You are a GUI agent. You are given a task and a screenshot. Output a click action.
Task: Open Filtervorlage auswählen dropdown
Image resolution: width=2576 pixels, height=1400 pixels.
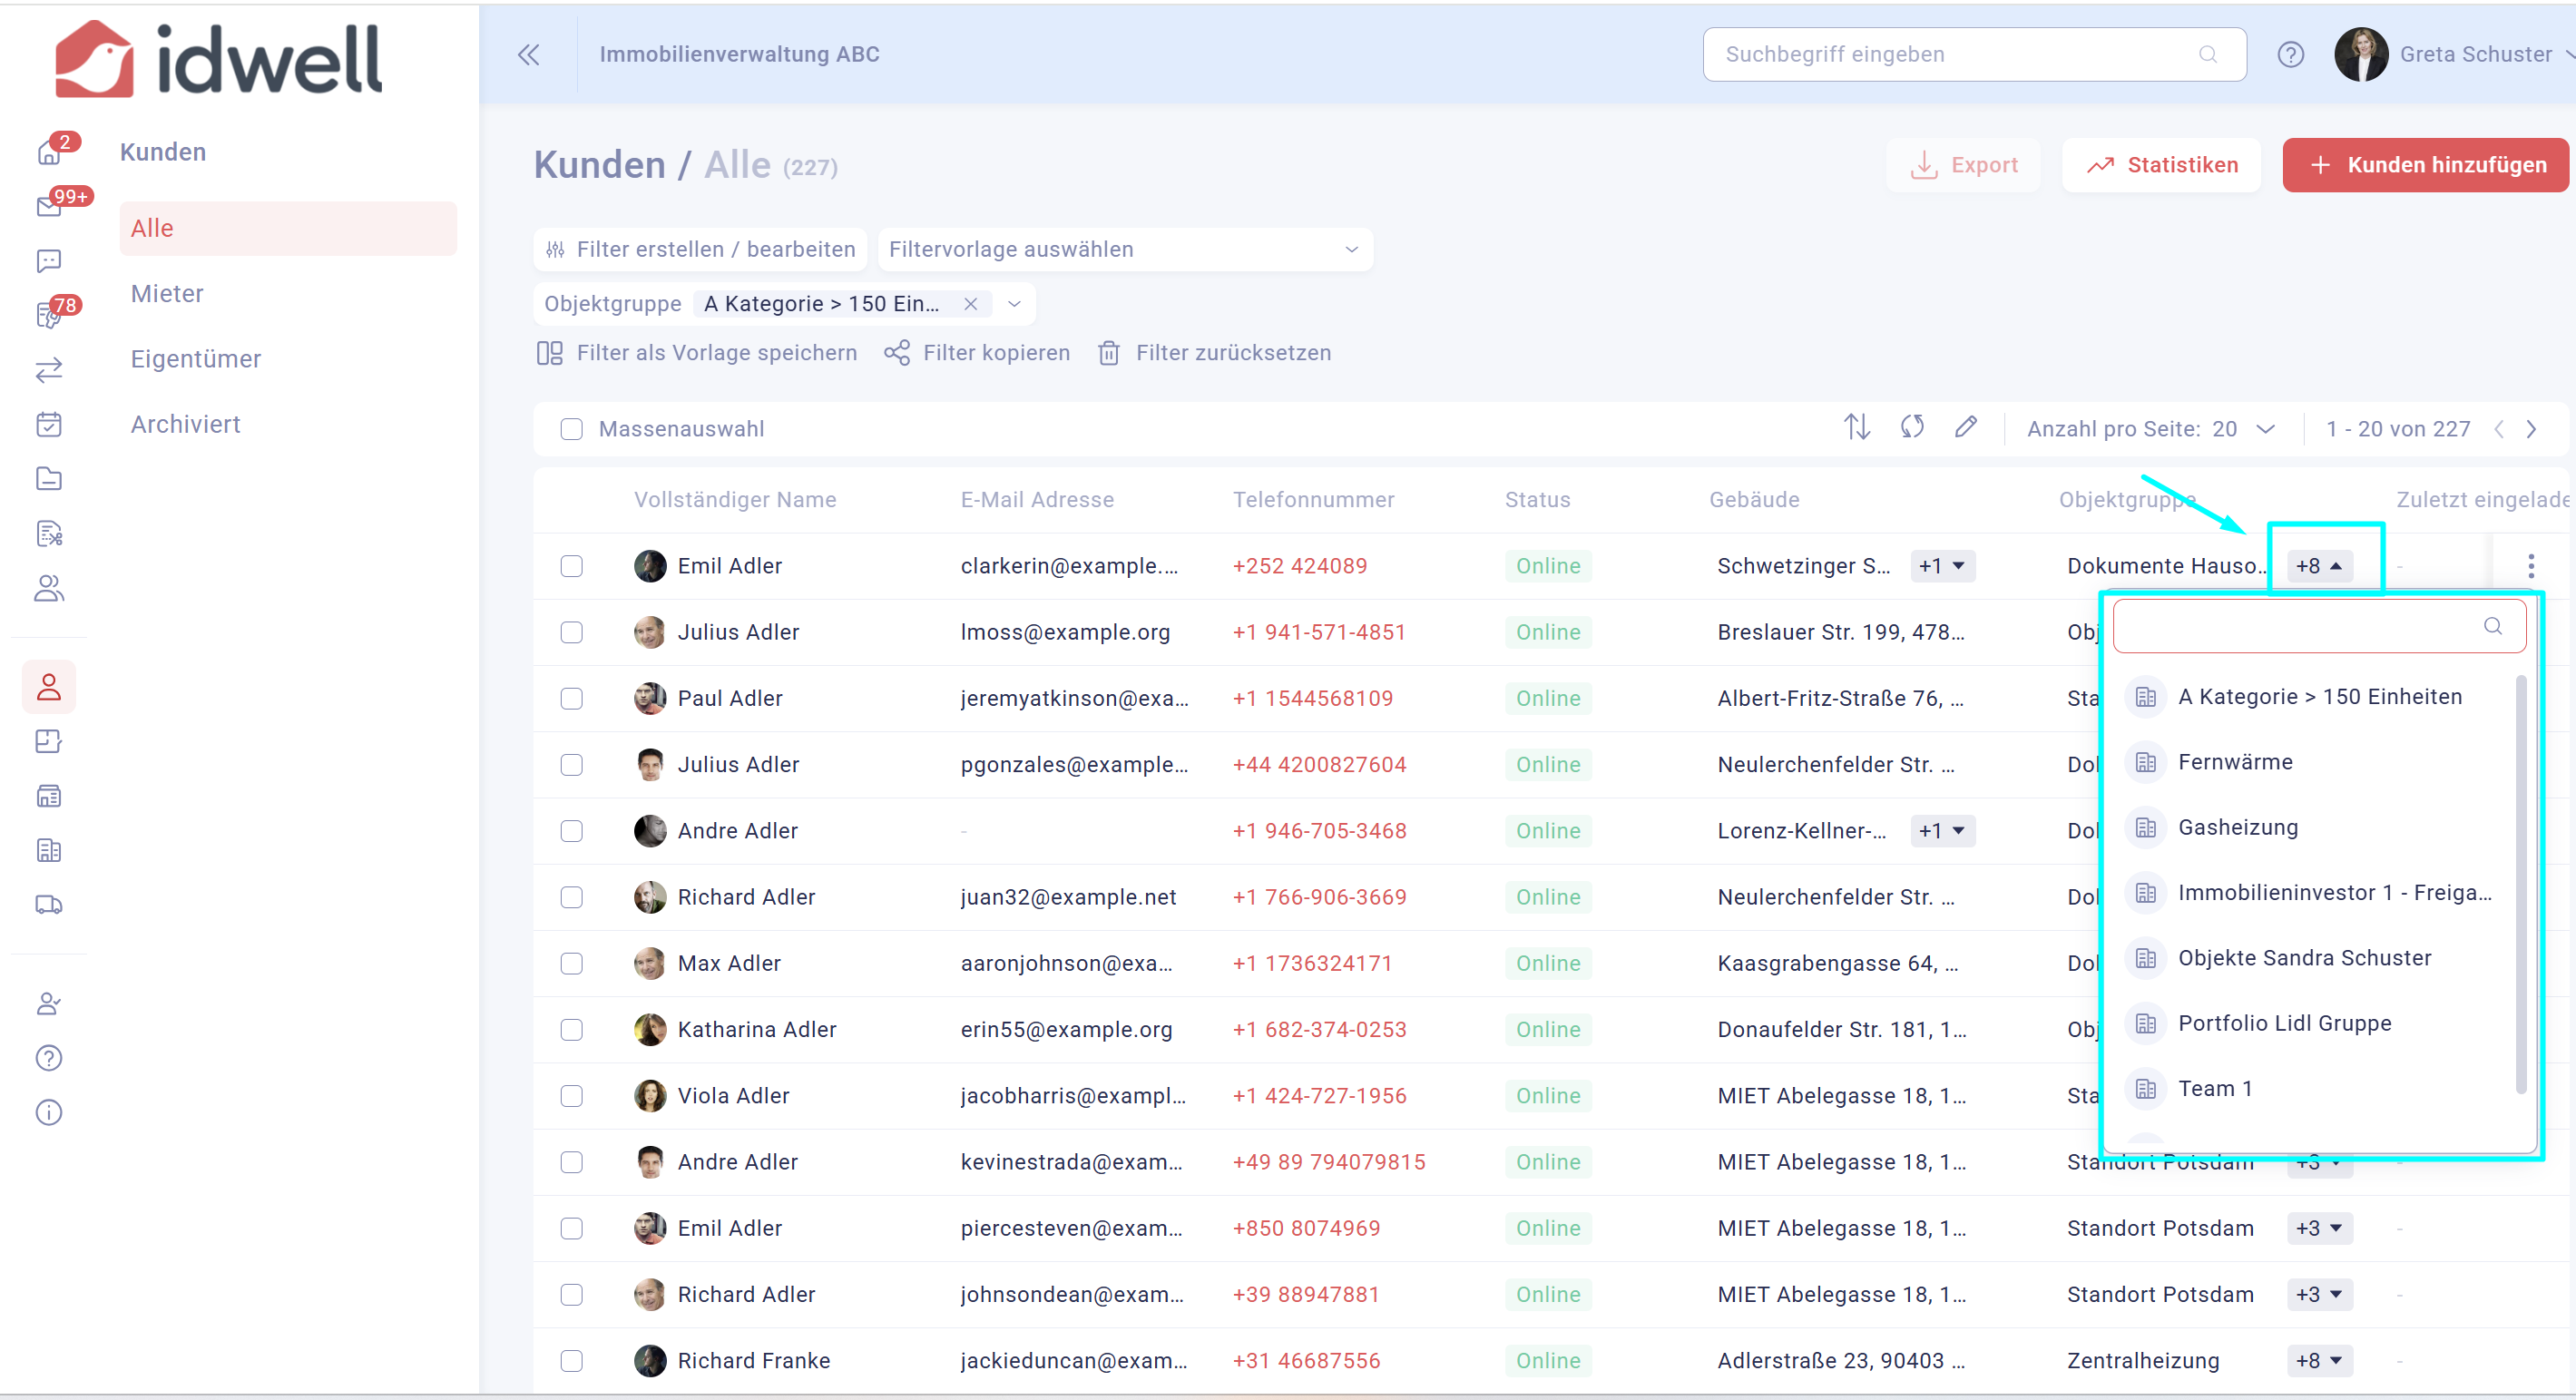pyautogui.click(x=1125, y=249)
